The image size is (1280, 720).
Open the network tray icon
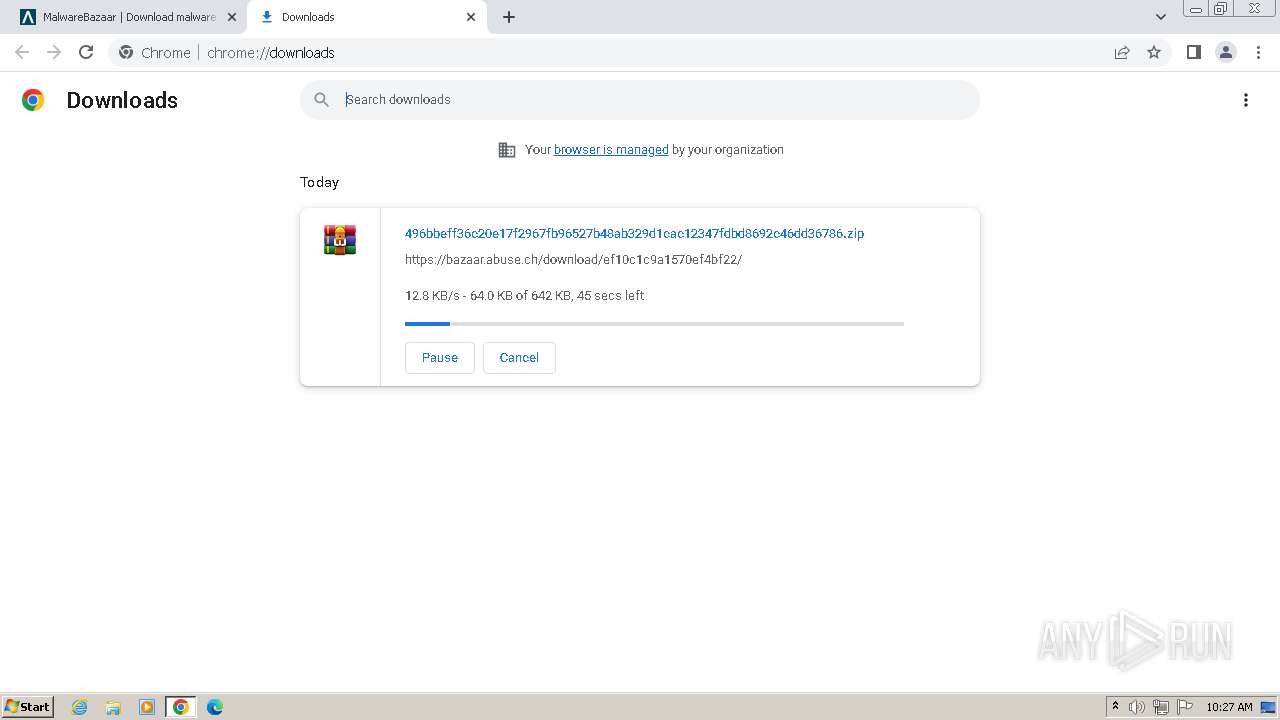tap(1161, 707)
